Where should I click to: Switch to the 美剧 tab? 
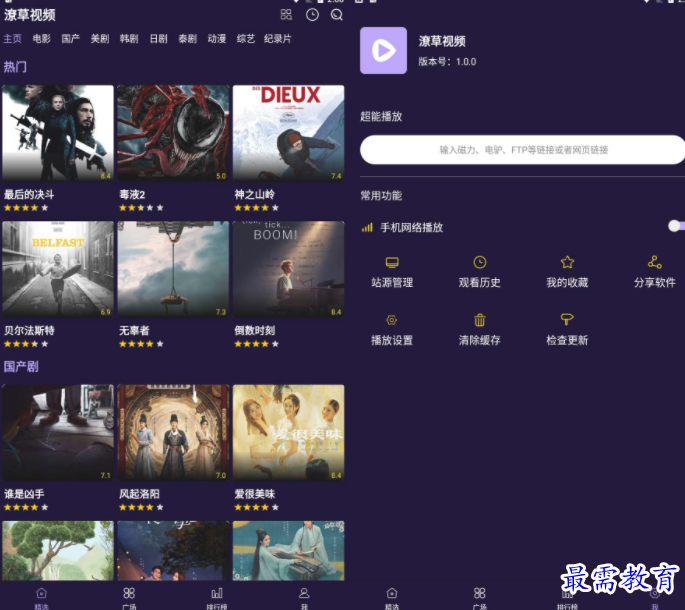(100, 38)
